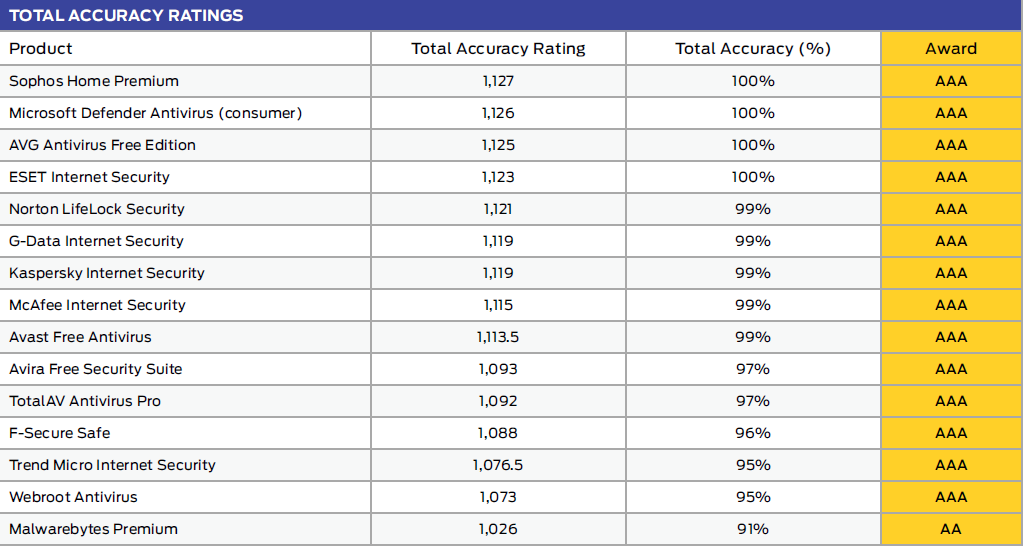Click Trend Micro Internet Security rating 1,076.5

coord(498,465)
